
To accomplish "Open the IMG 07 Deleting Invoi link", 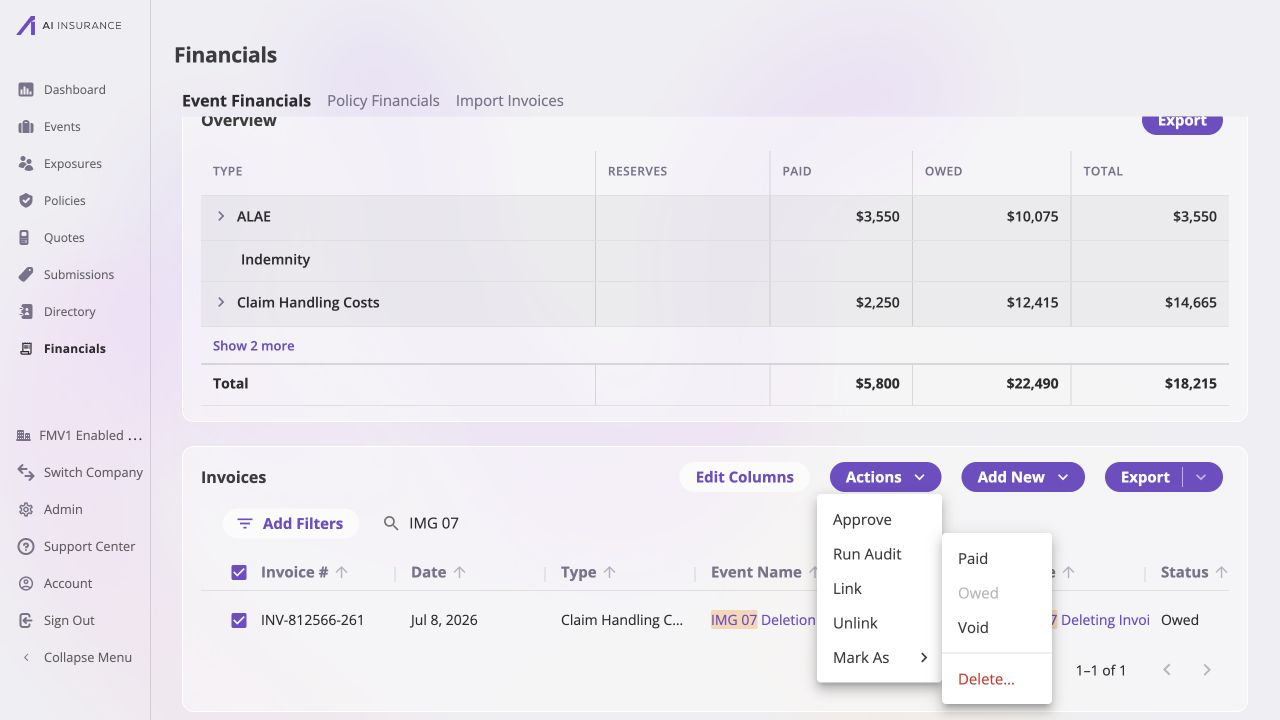I will (x=1100, y=620).
